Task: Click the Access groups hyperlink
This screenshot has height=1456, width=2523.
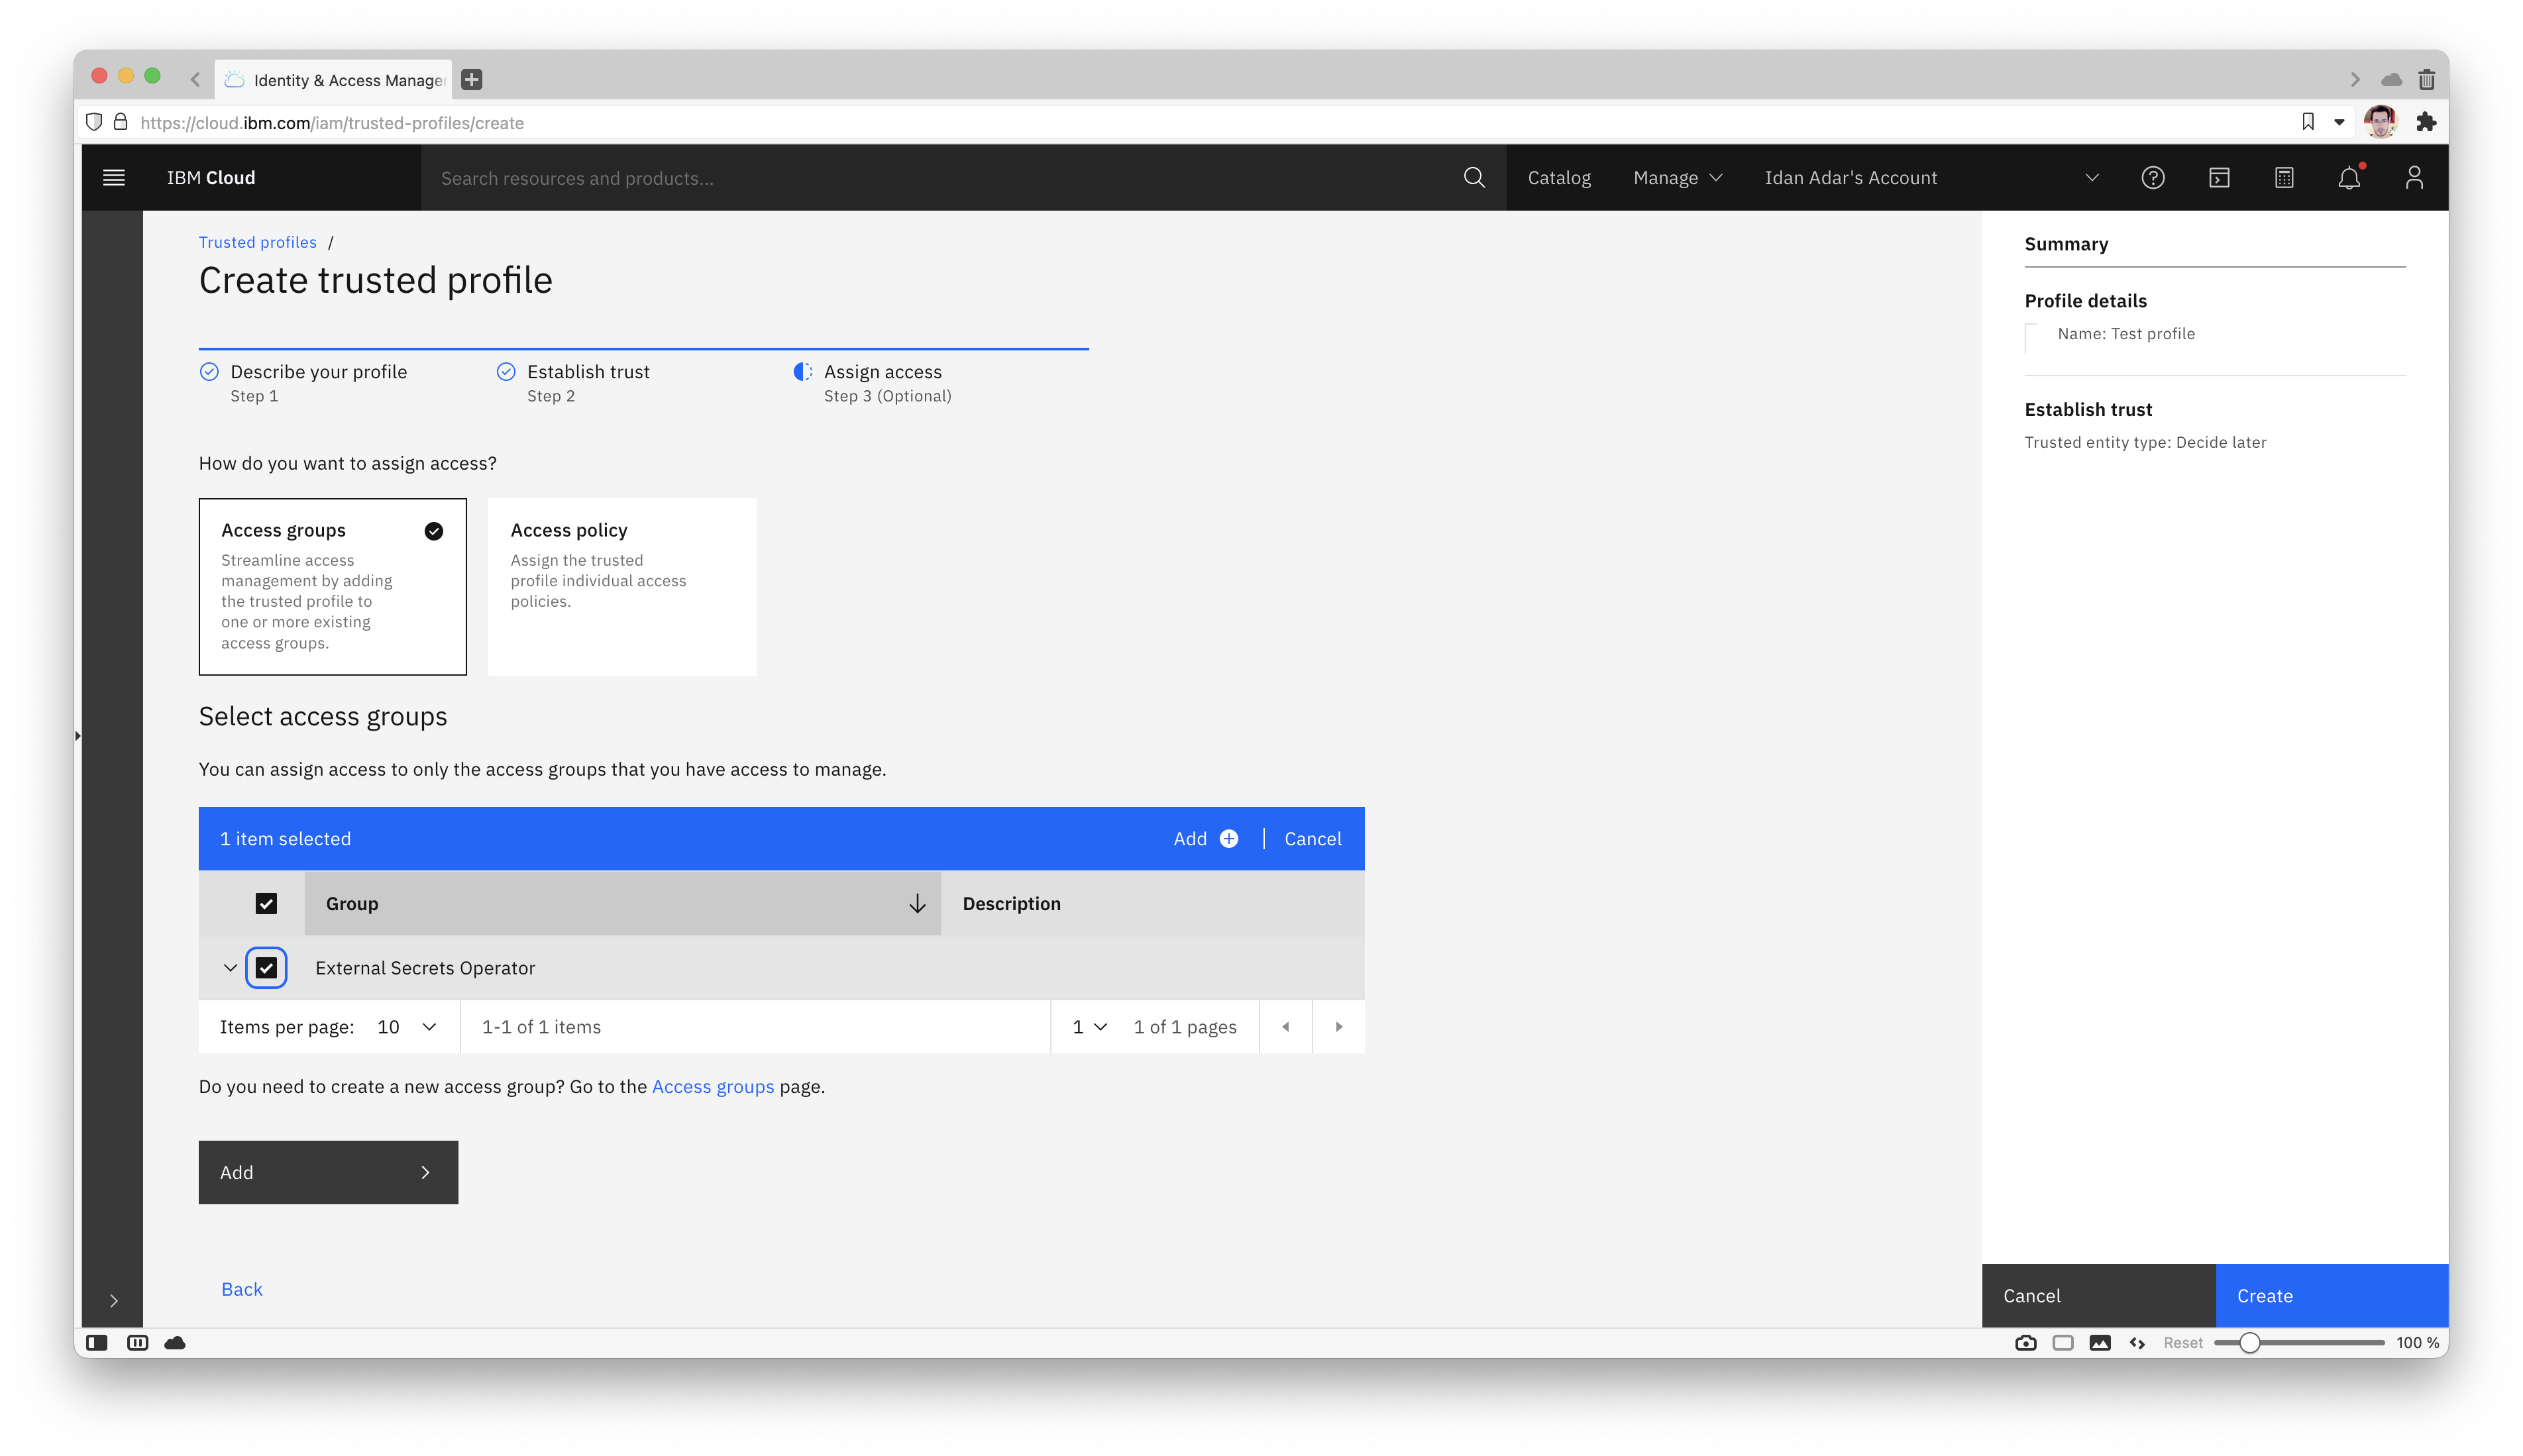Action: [712, 1087]
